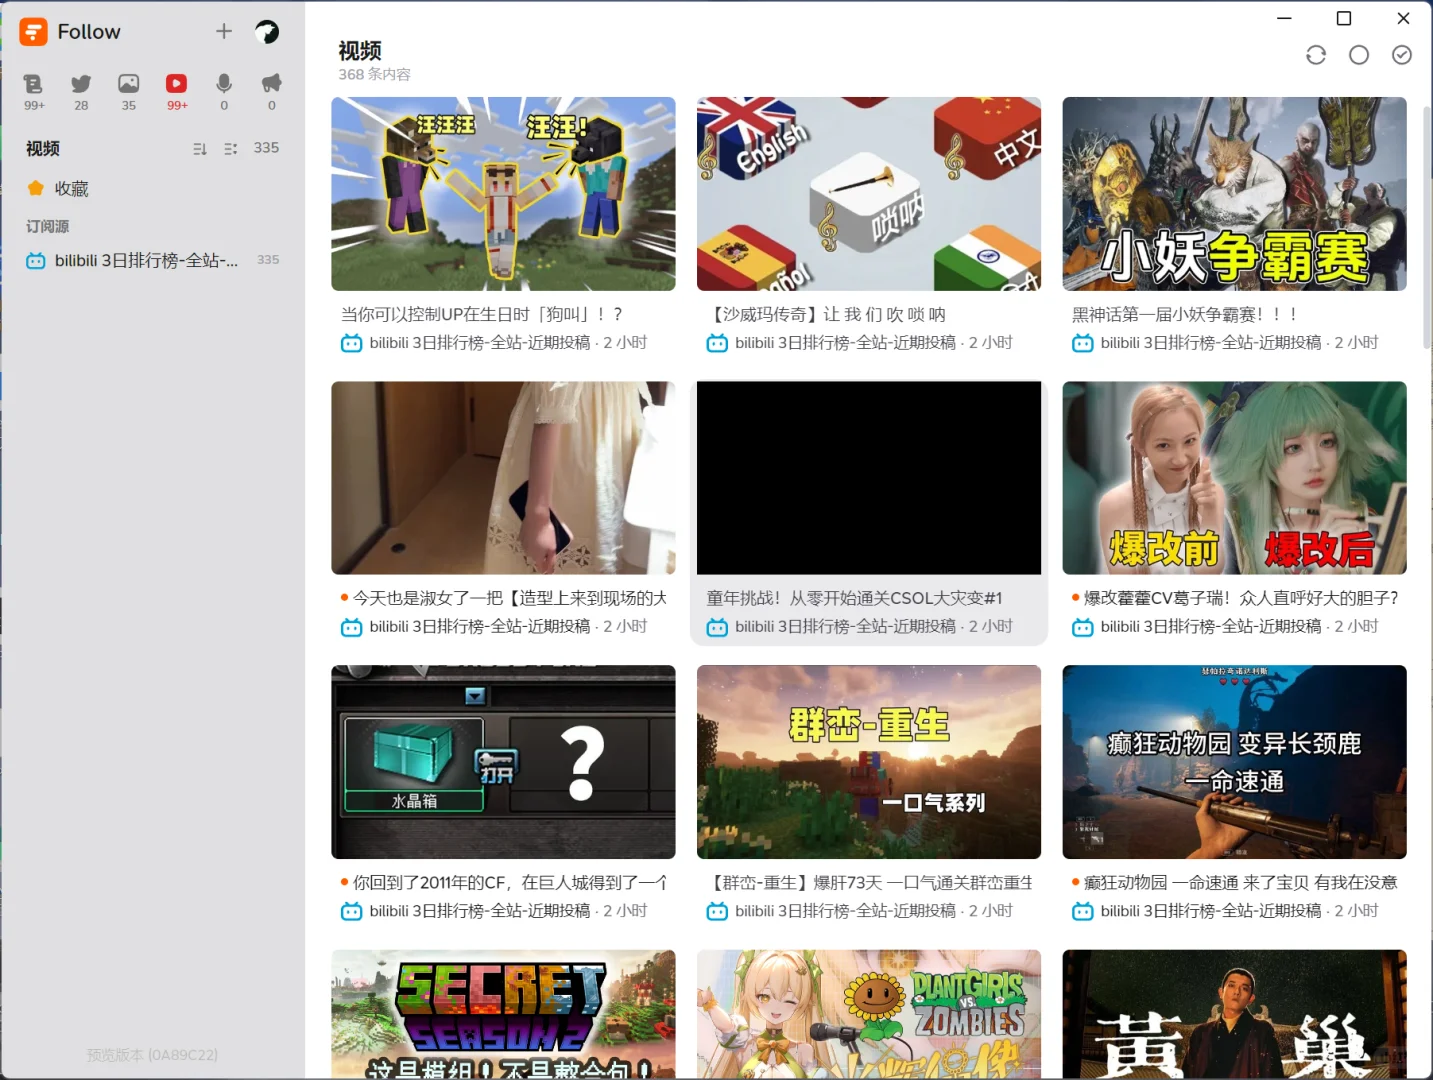Click bilibili icon under 癫狂动物园 video
Image resolution: width=1433 pixels, height=1080 pixels.
[x=1083, y=912]
